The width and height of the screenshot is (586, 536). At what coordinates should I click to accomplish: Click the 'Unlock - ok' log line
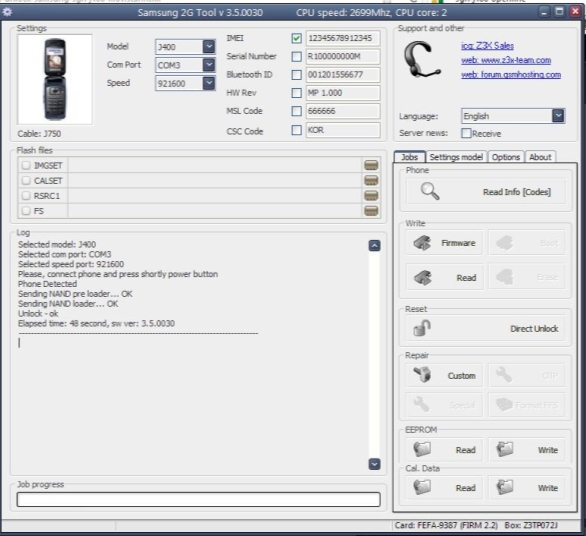click(38, 314)
